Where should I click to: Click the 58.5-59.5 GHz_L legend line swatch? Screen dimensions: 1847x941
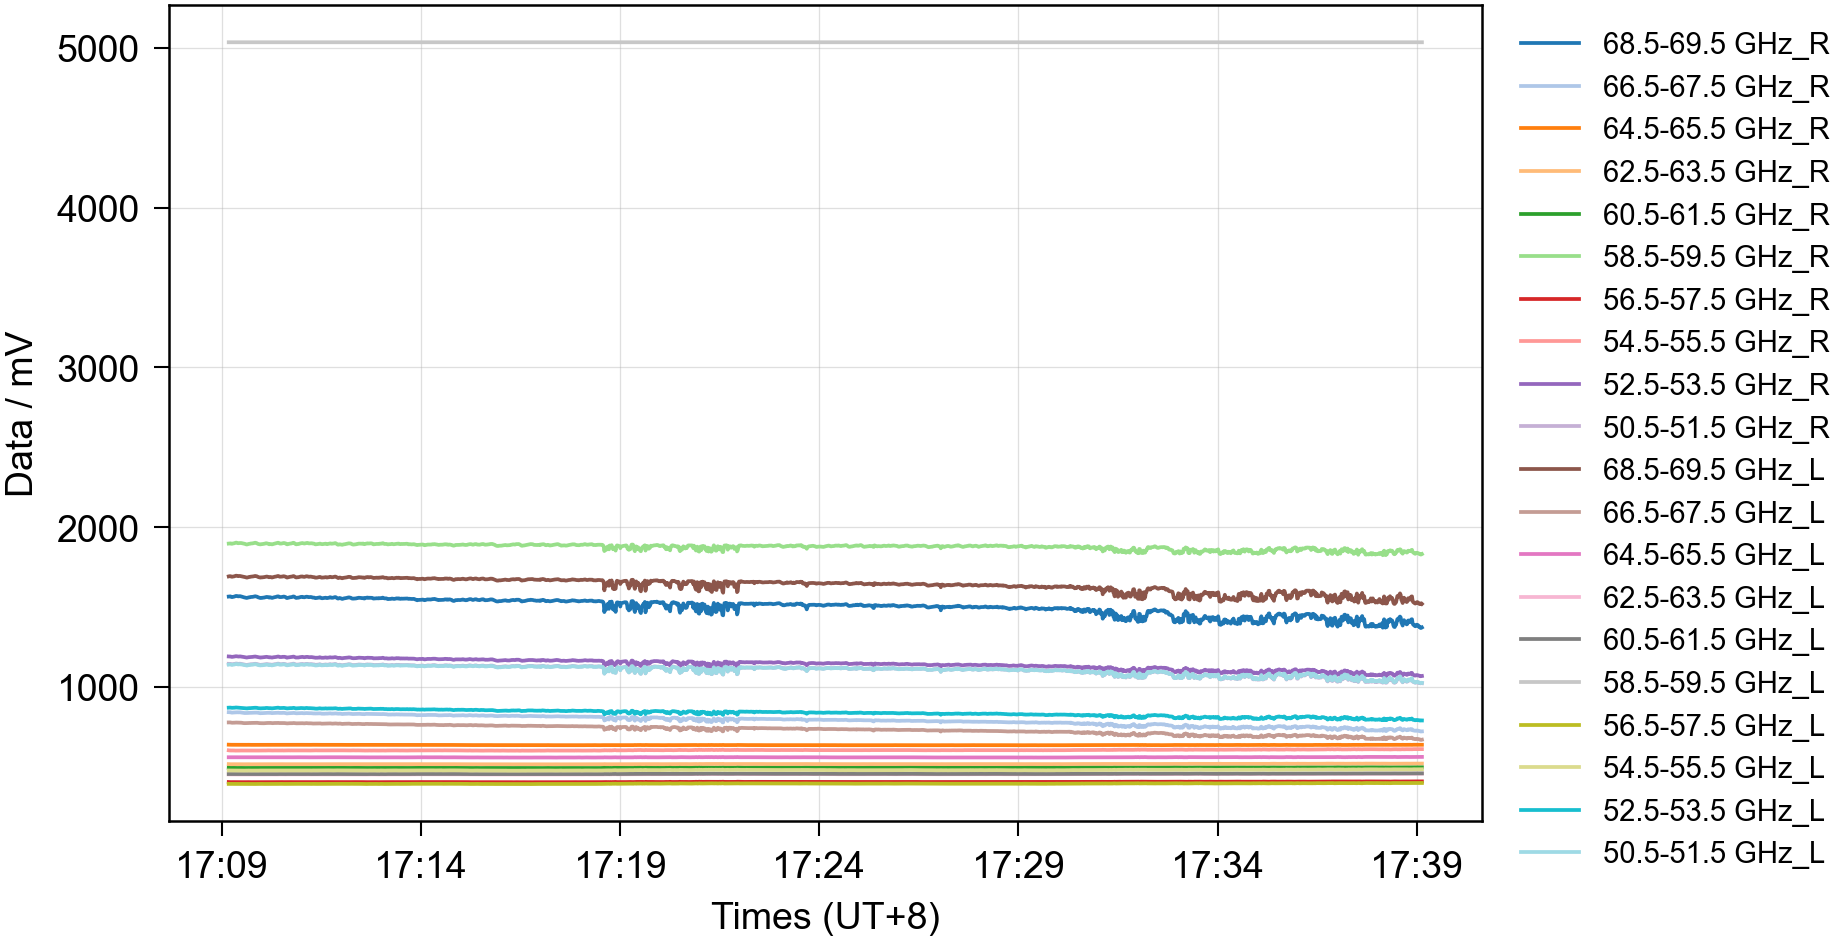click(x=1549, y=682)
